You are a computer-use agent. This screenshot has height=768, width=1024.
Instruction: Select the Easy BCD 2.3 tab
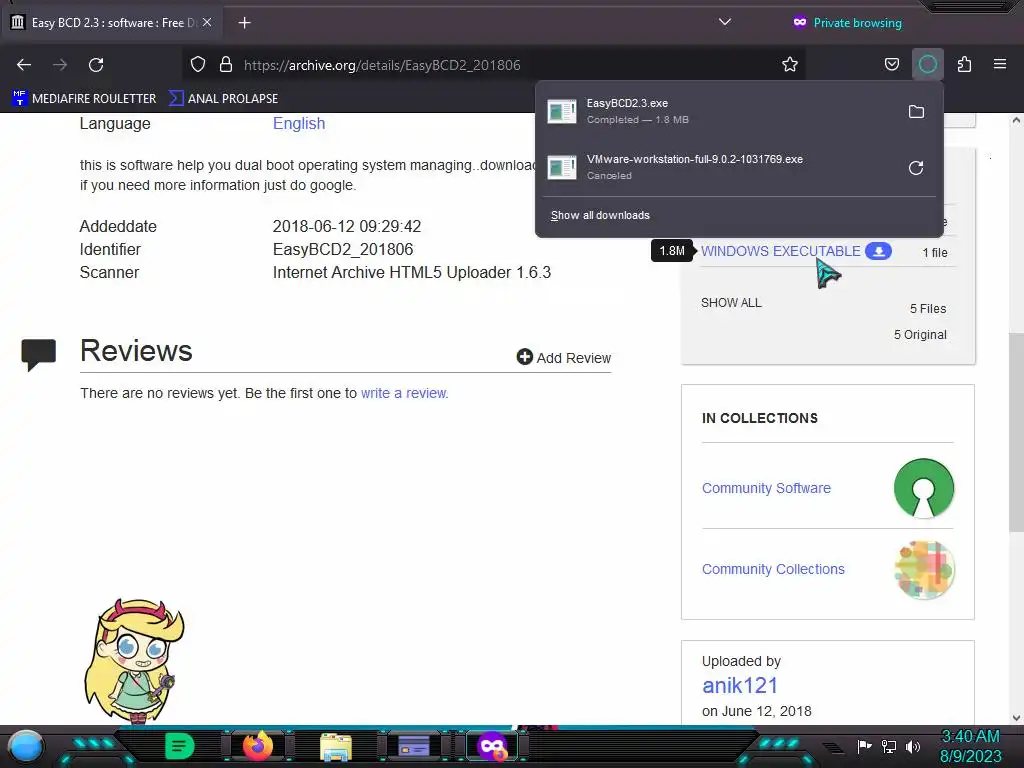point(112,22)
